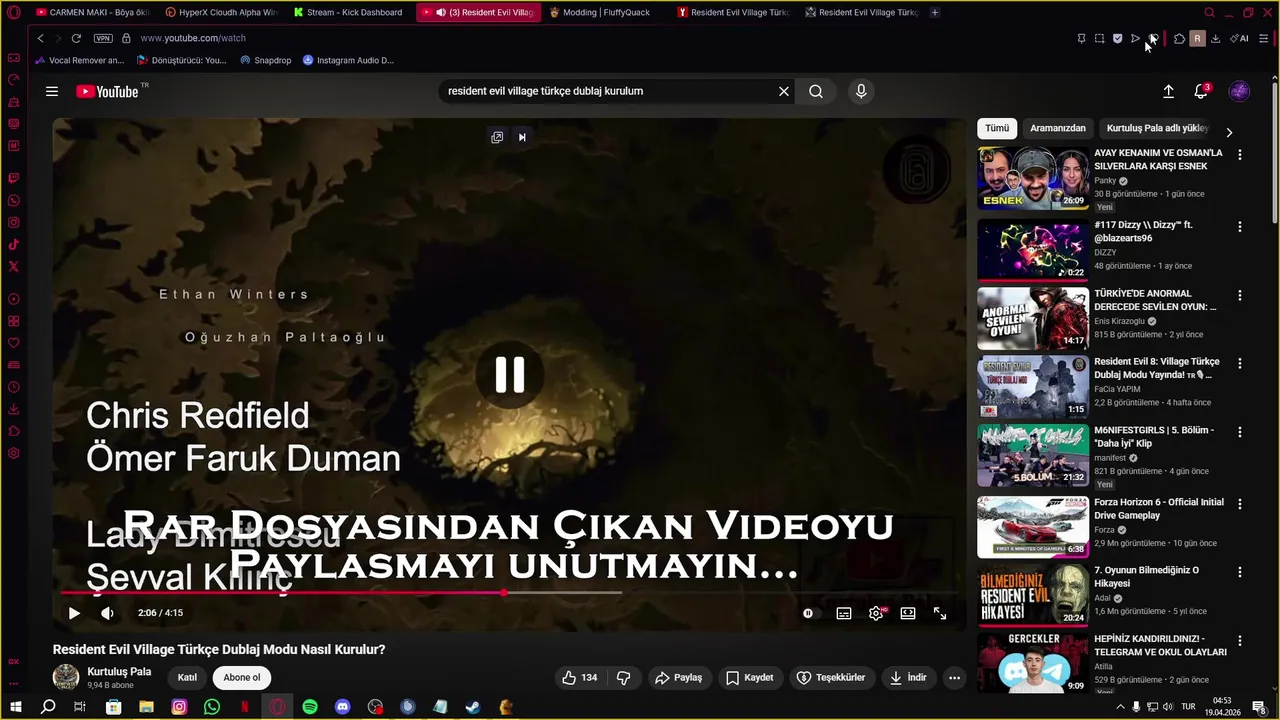1280x720 pixels.
Task: Open more actions three-dot menu below video
Action: (x=954, y=677)
